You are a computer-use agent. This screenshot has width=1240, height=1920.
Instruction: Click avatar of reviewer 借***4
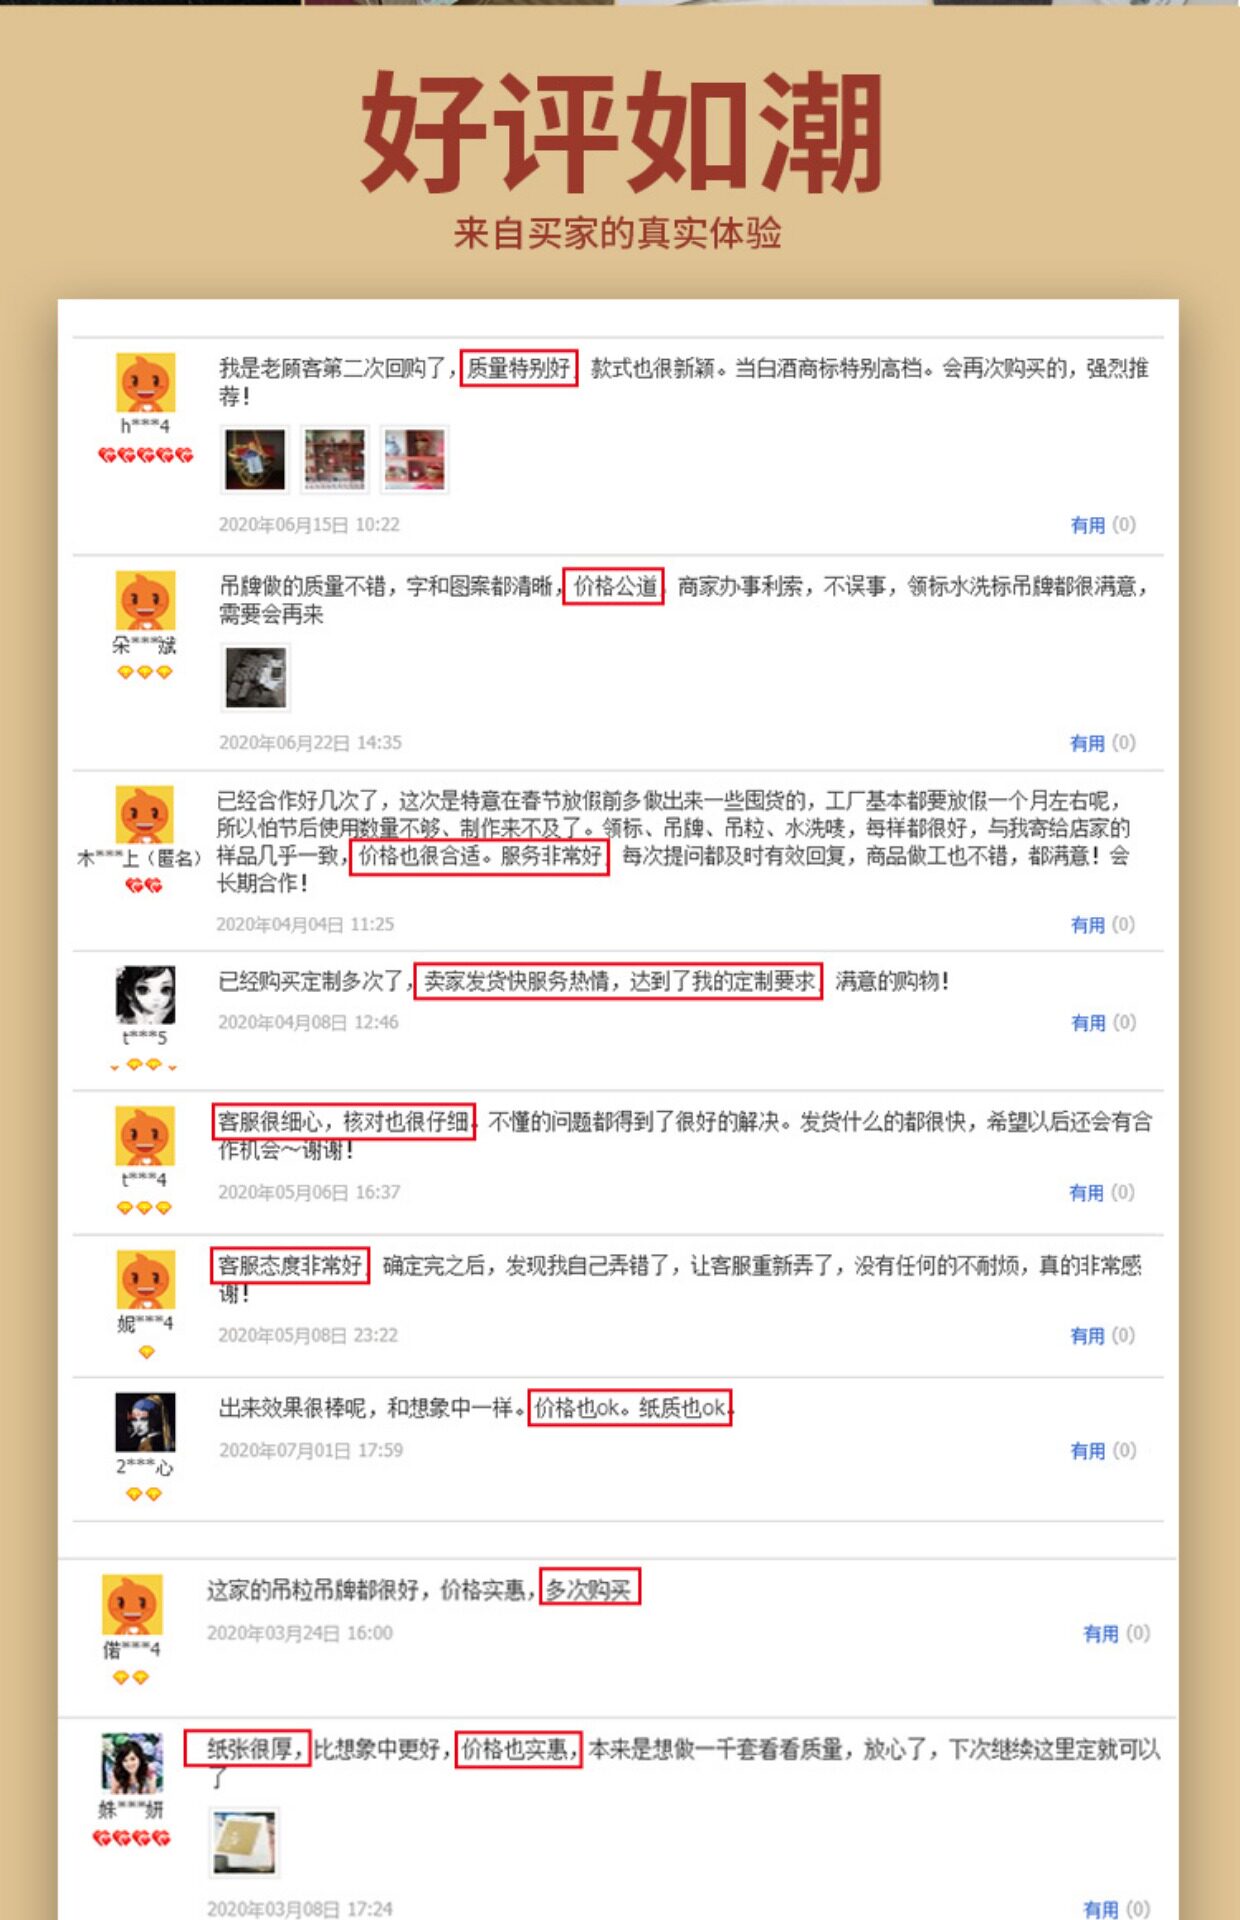pos(132,1605)
